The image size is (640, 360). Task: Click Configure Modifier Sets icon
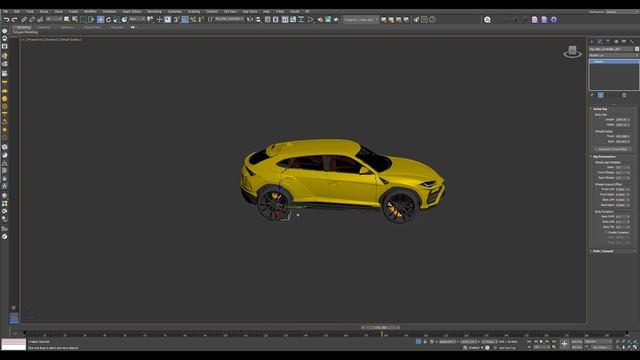(624, 95)
